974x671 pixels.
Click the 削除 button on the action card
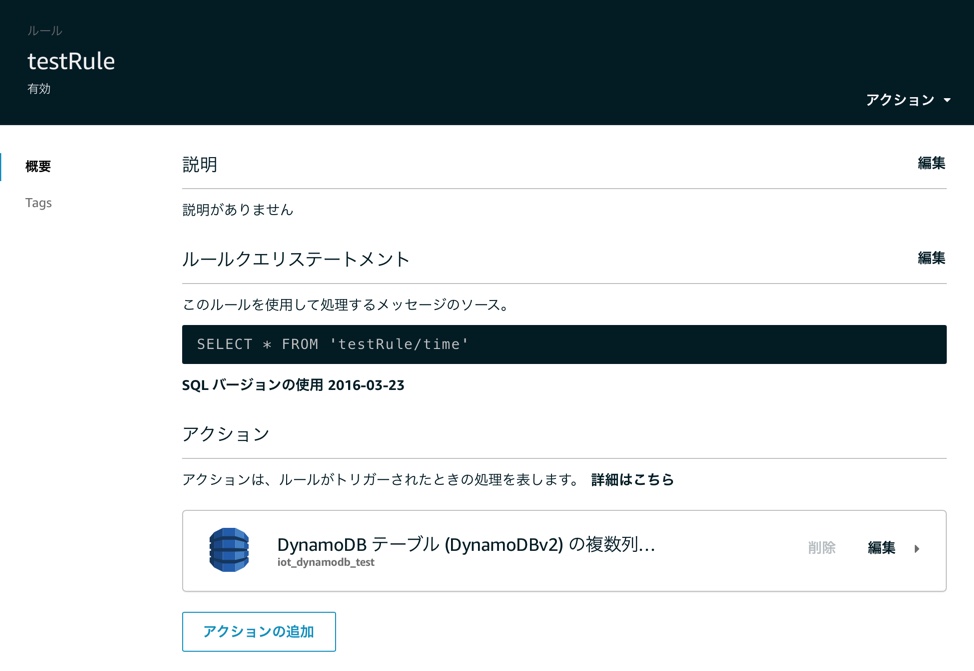coord(821,549)
